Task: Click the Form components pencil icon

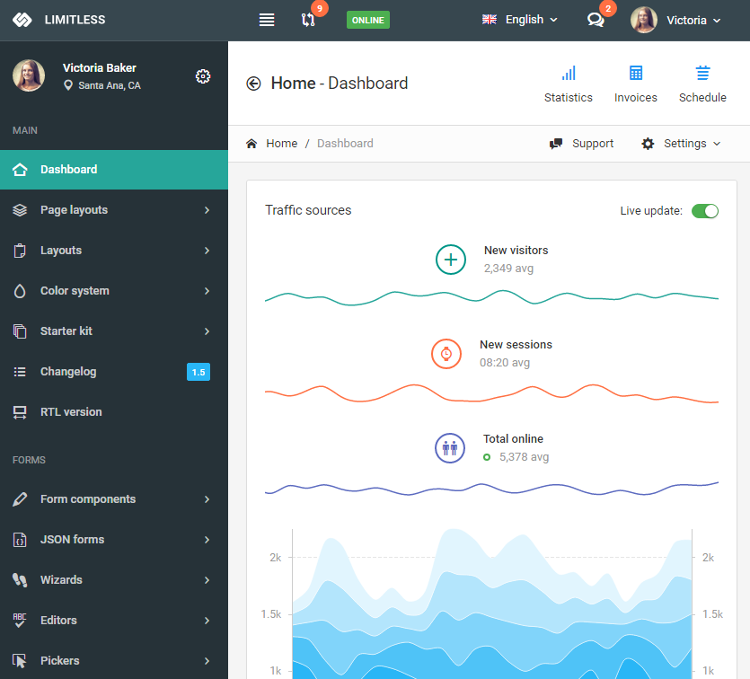Action: (x=20, y=499)
